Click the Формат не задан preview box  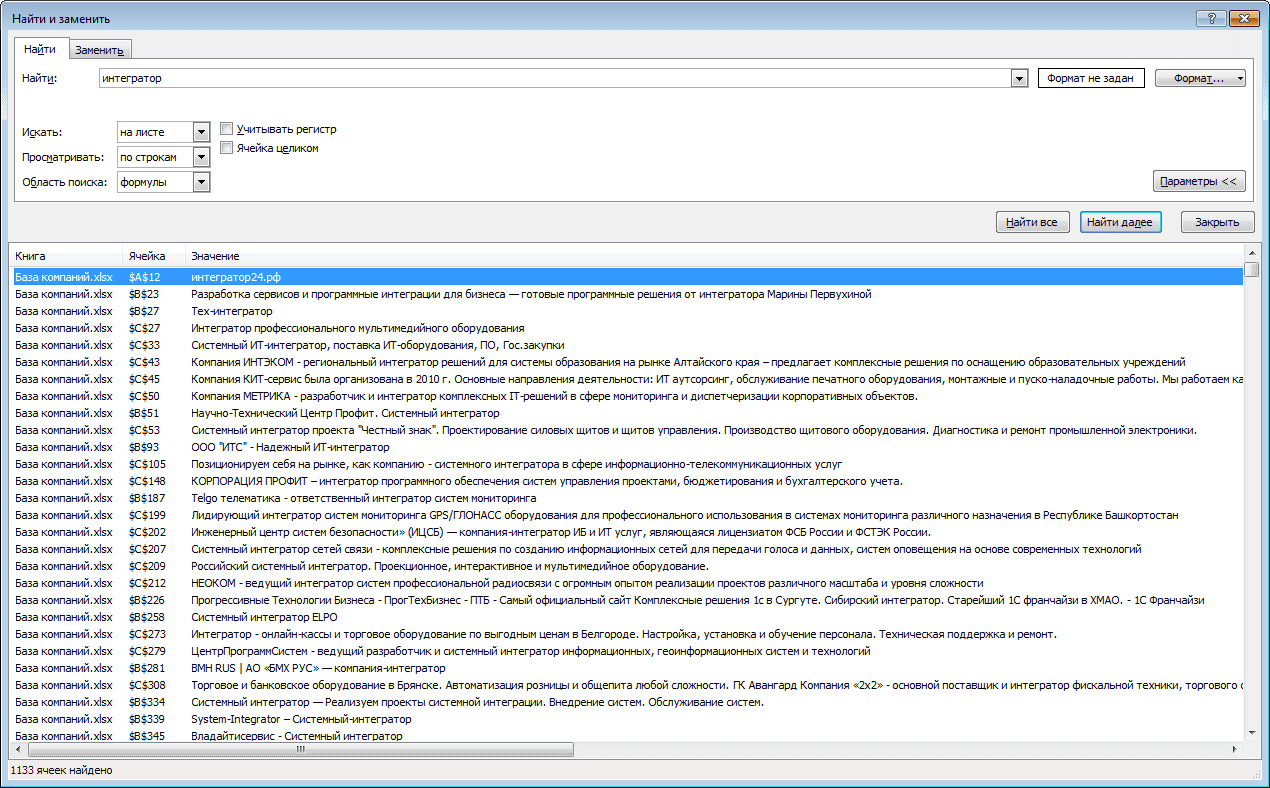(x=1091, y=78)
